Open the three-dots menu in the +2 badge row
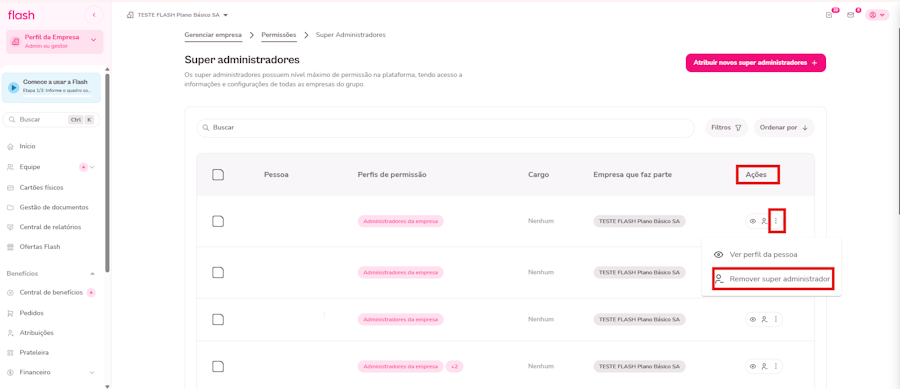 click(776, 366)
